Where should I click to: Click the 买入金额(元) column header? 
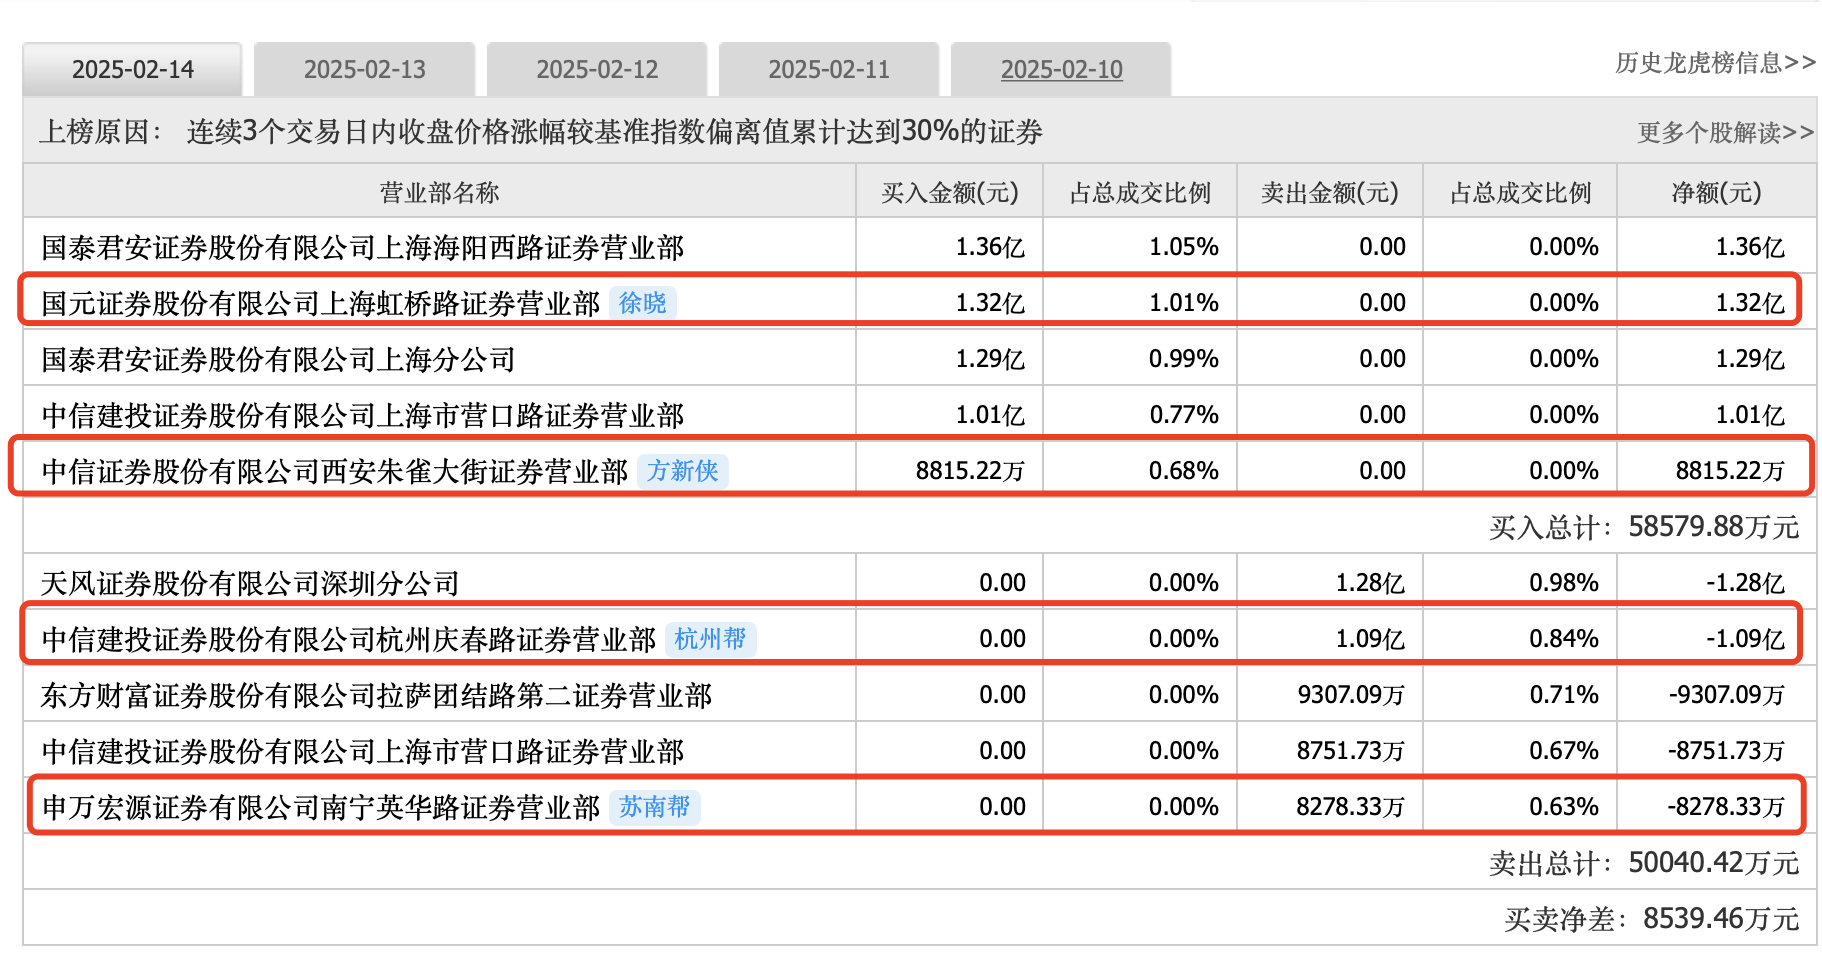tap(949, 192)
